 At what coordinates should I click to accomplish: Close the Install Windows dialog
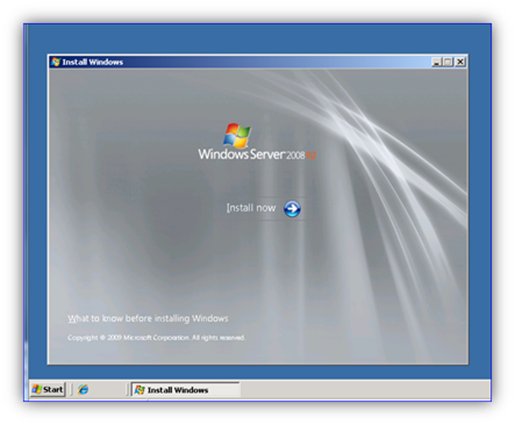(460, 62)
